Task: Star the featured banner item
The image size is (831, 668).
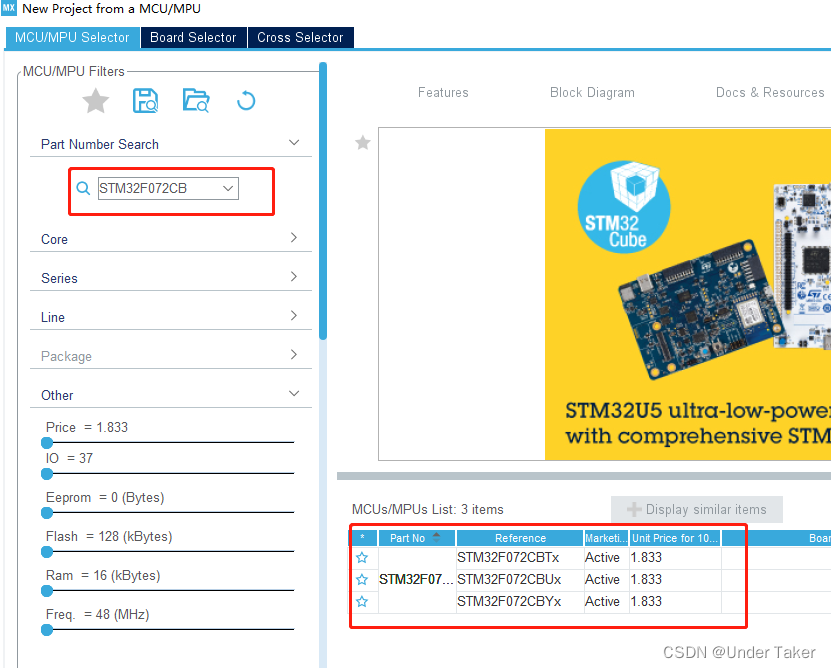Action: [x=363, y=143]
